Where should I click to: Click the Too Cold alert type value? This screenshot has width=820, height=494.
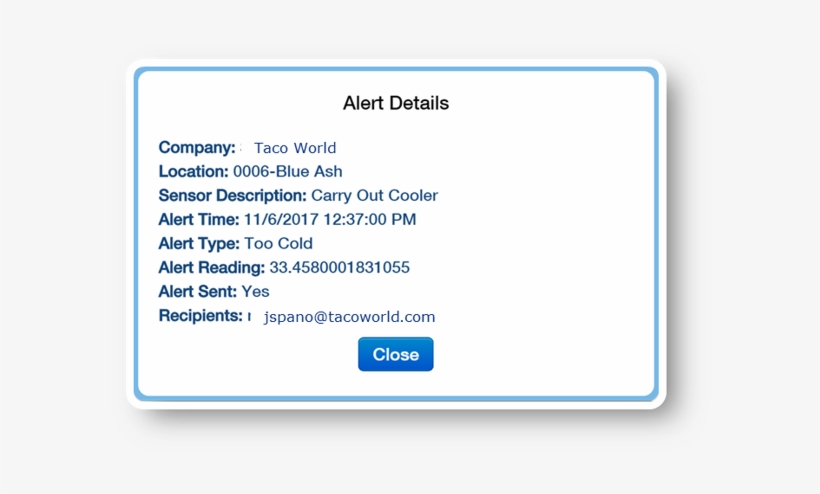point(278,244)
